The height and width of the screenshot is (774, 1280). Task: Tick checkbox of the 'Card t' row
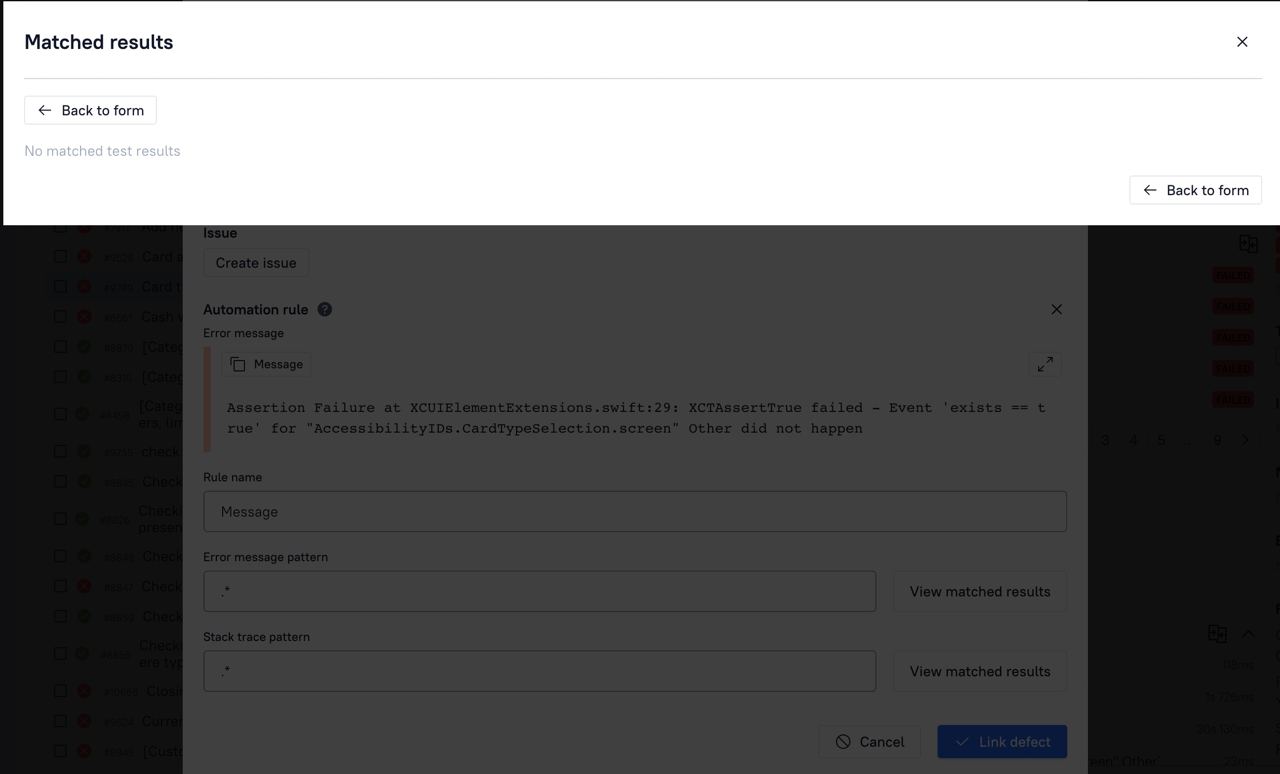pos(61,287)
